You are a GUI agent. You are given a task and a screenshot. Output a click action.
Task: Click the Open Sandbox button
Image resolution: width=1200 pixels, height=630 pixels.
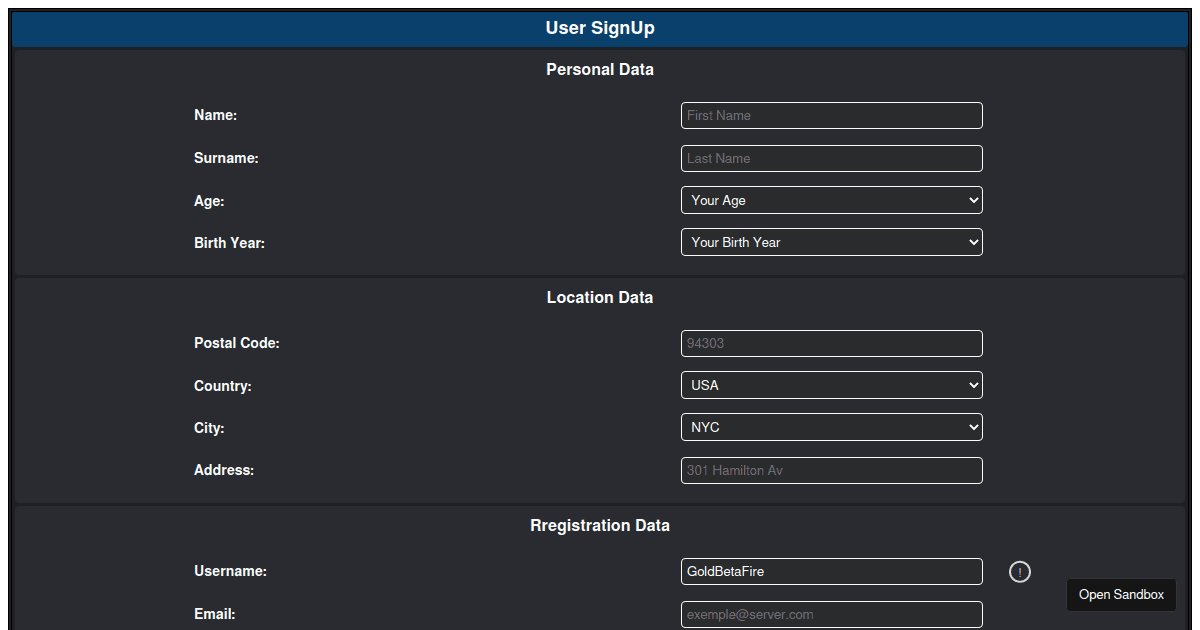pyautogui.click(x=1121, y=594)
